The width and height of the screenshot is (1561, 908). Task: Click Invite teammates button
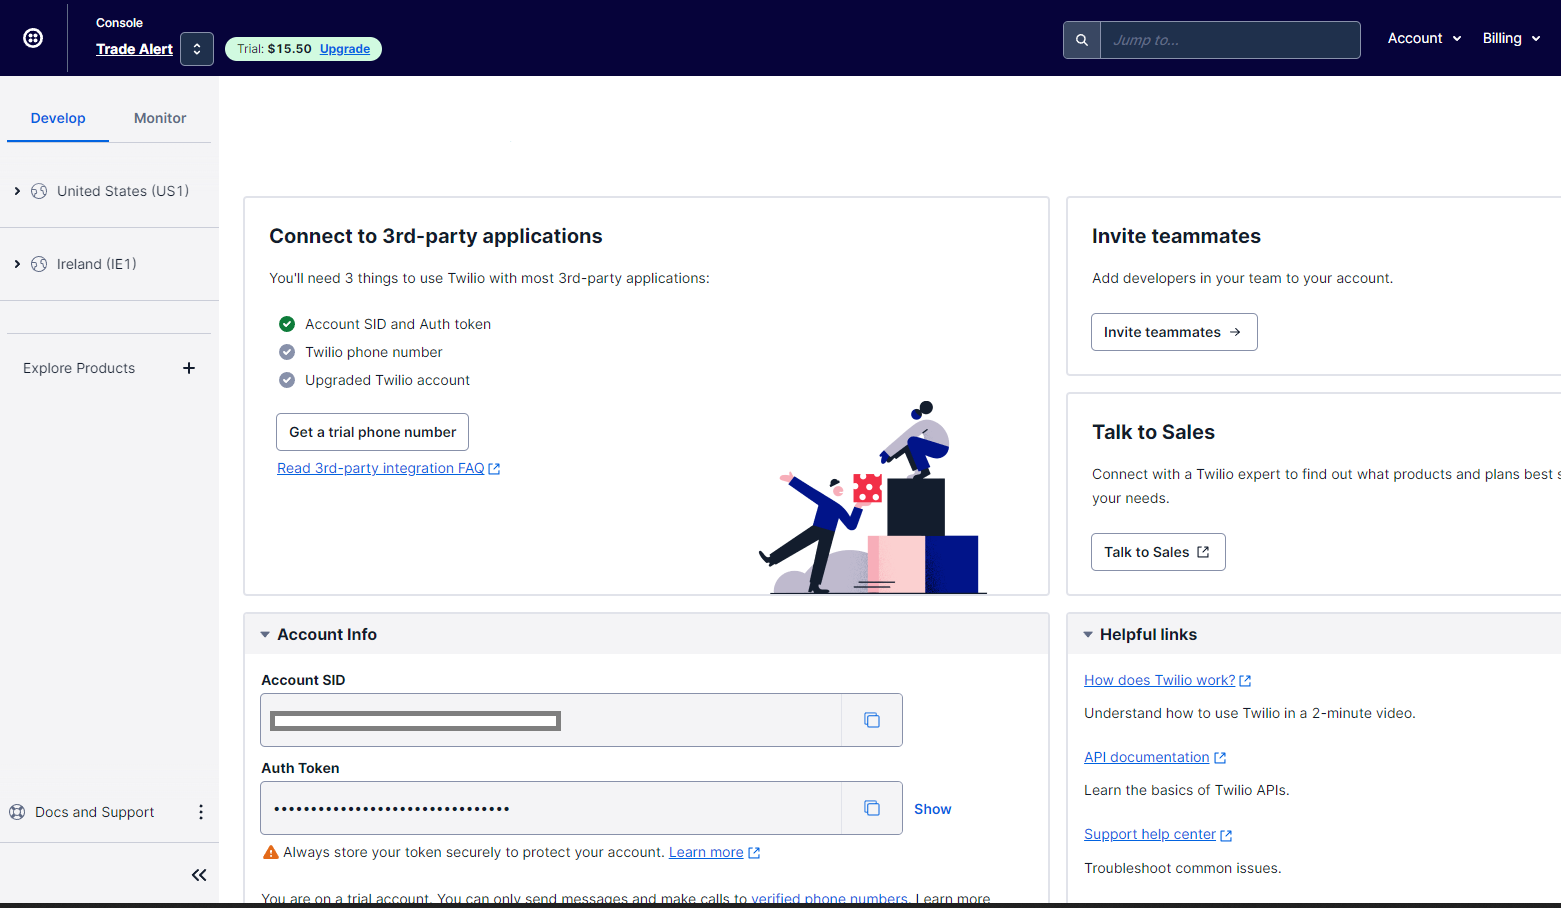point(1174,332)
